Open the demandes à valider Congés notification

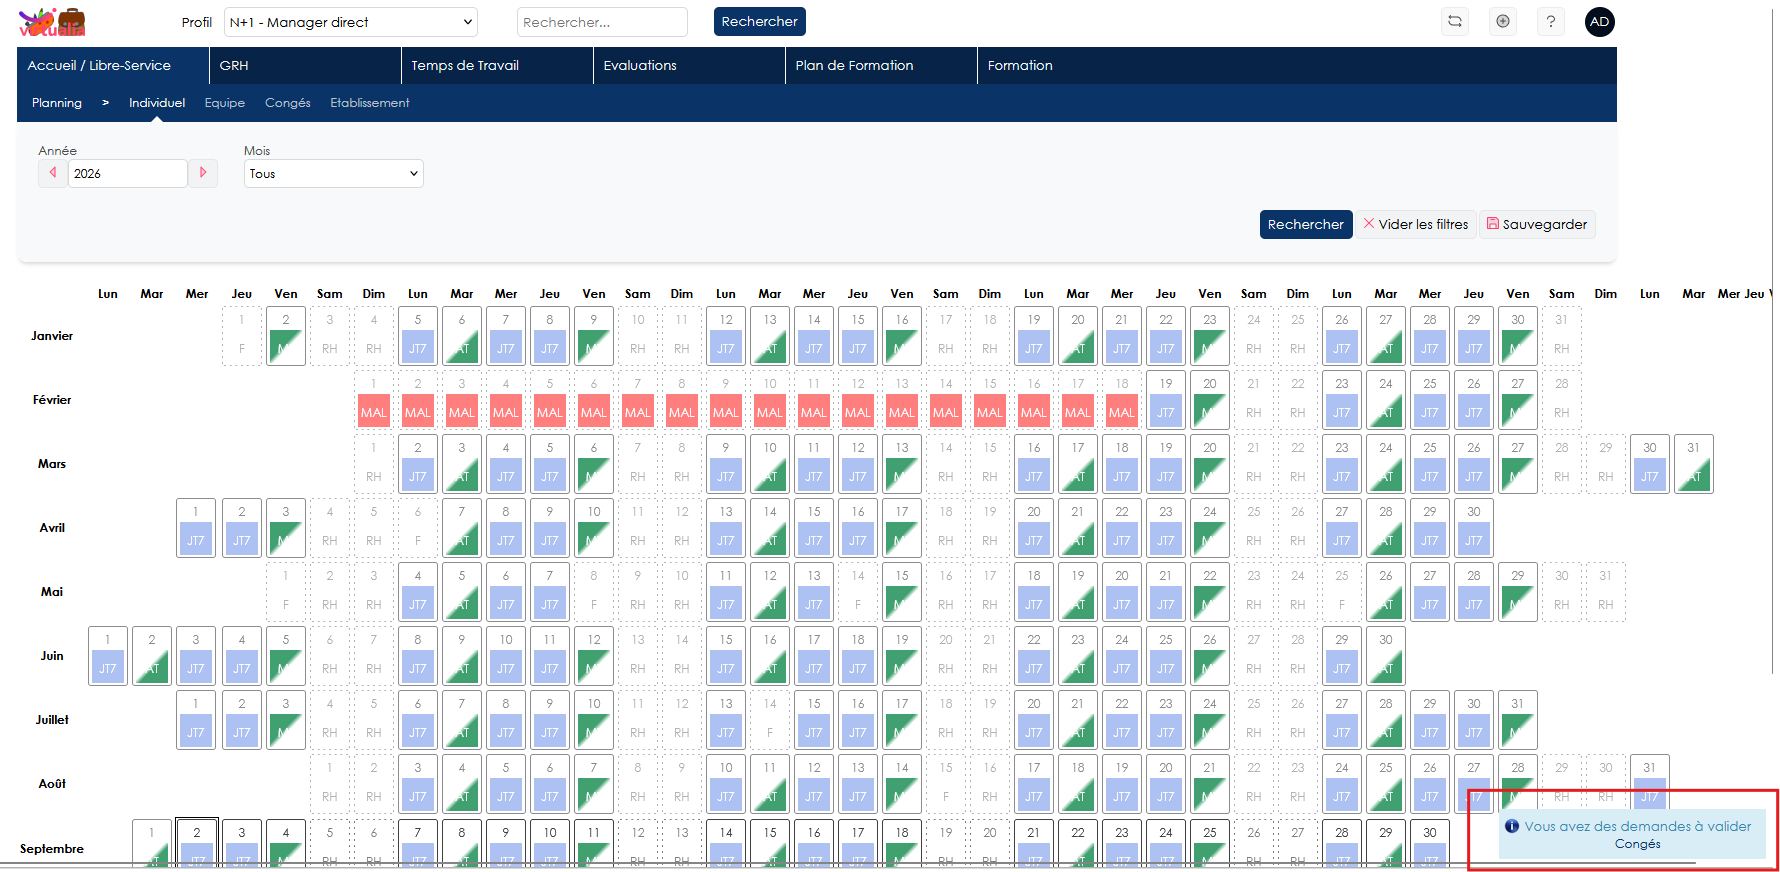(1633, 834)
